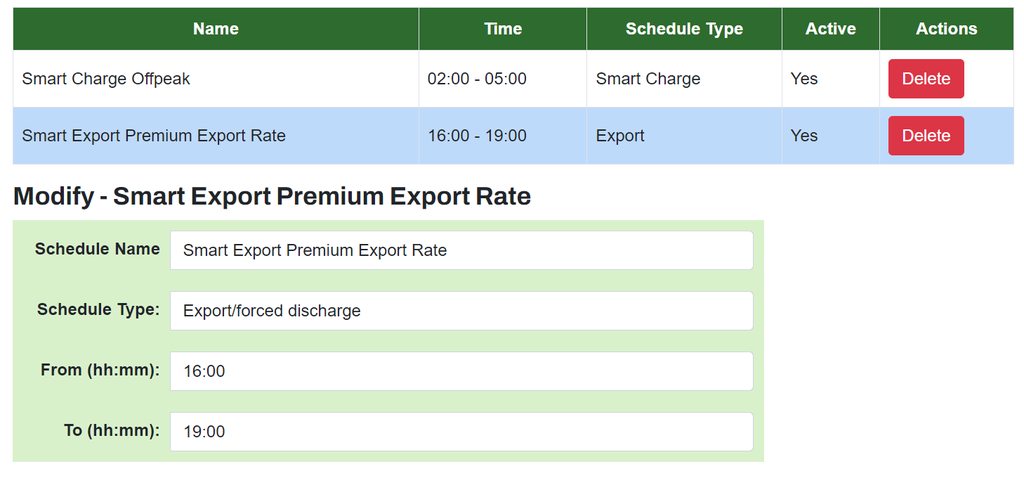1024x483 pixels.
Task: Click the Schedule Name label
Action: pyautogui.click(x=97, y=249)
